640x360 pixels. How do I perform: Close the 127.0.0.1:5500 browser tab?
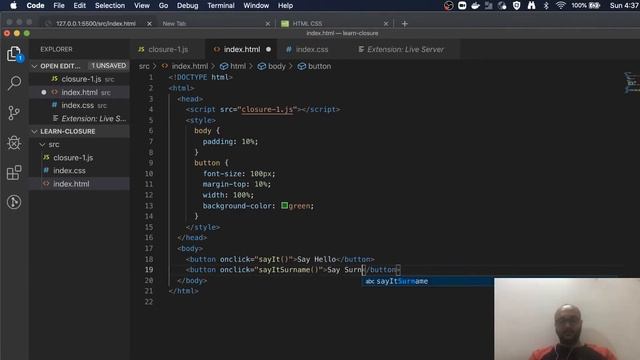click(x=149, y=24)
